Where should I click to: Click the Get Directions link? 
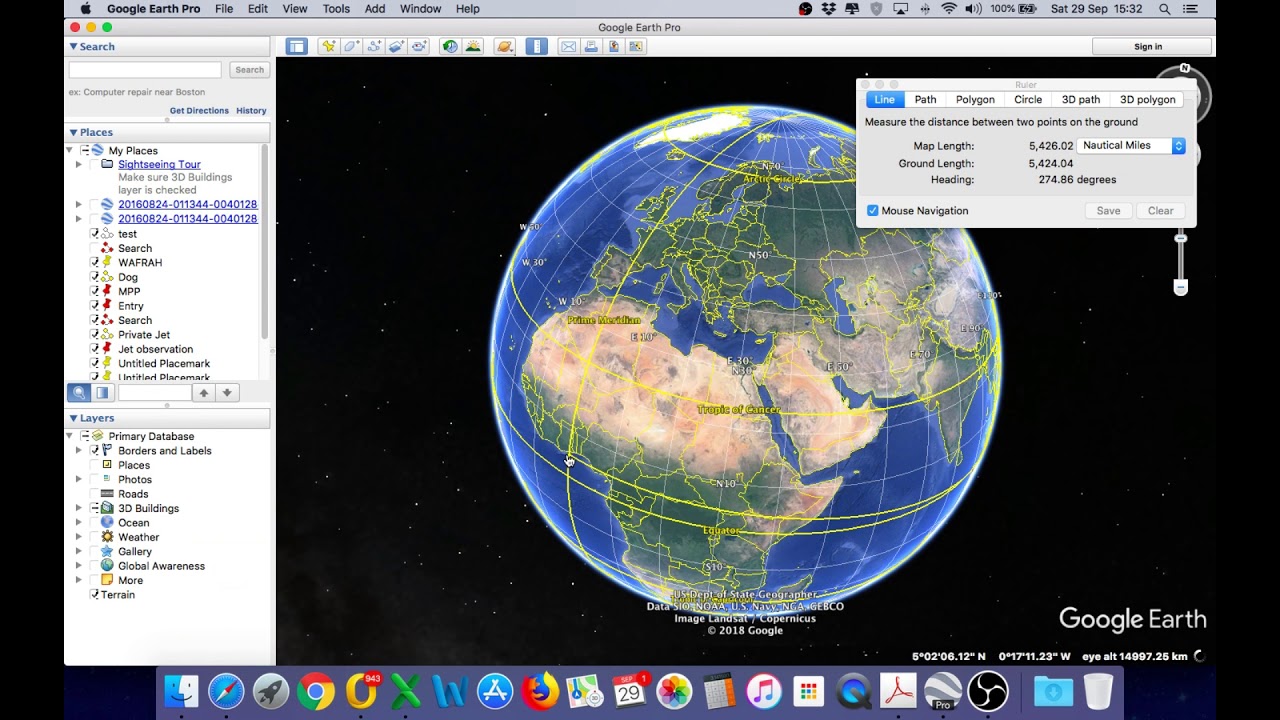click(x=199, y=111)
